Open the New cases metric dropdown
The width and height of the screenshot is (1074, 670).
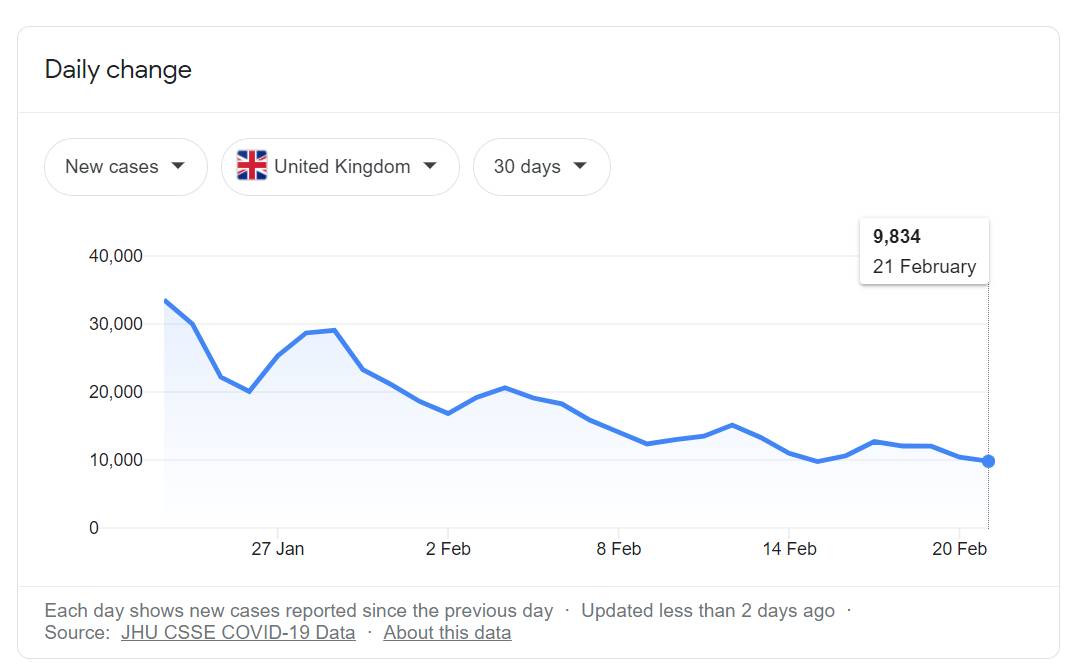click(125, 167)
